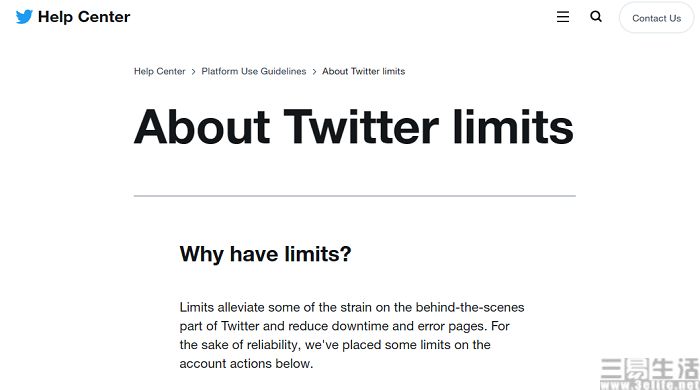Click the Help Center header title
Screen dimensions: 700x390
tap(84, 17)
